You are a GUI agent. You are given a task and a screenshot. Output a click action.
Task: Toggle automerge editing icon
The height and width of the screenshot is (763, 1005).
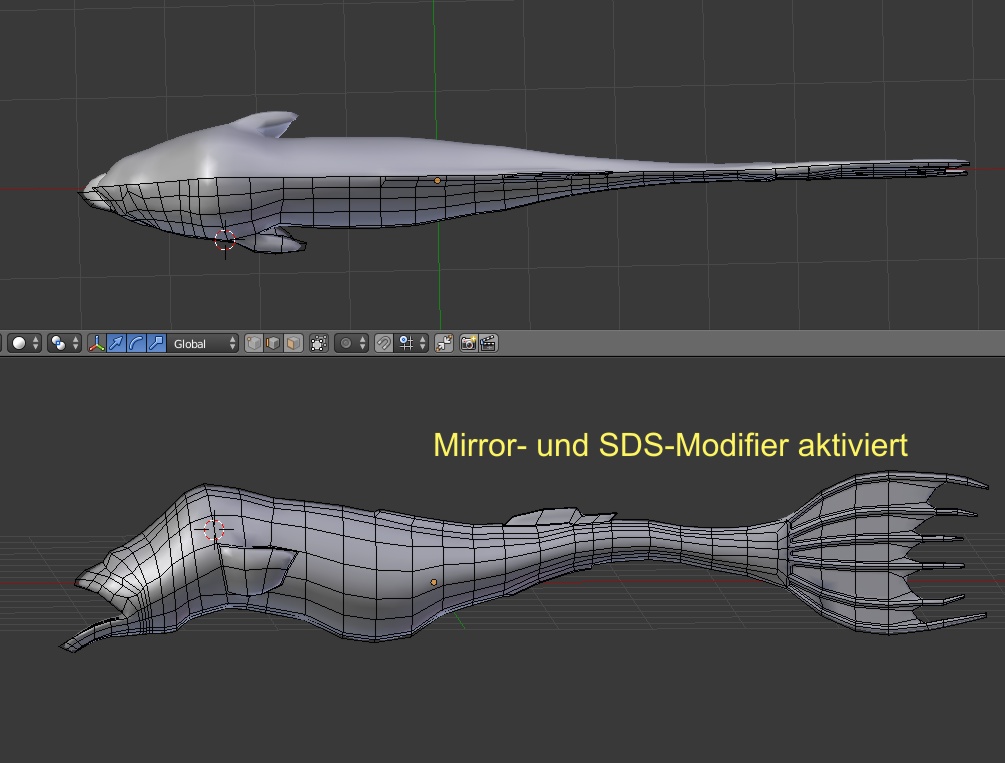coord(444,343)
